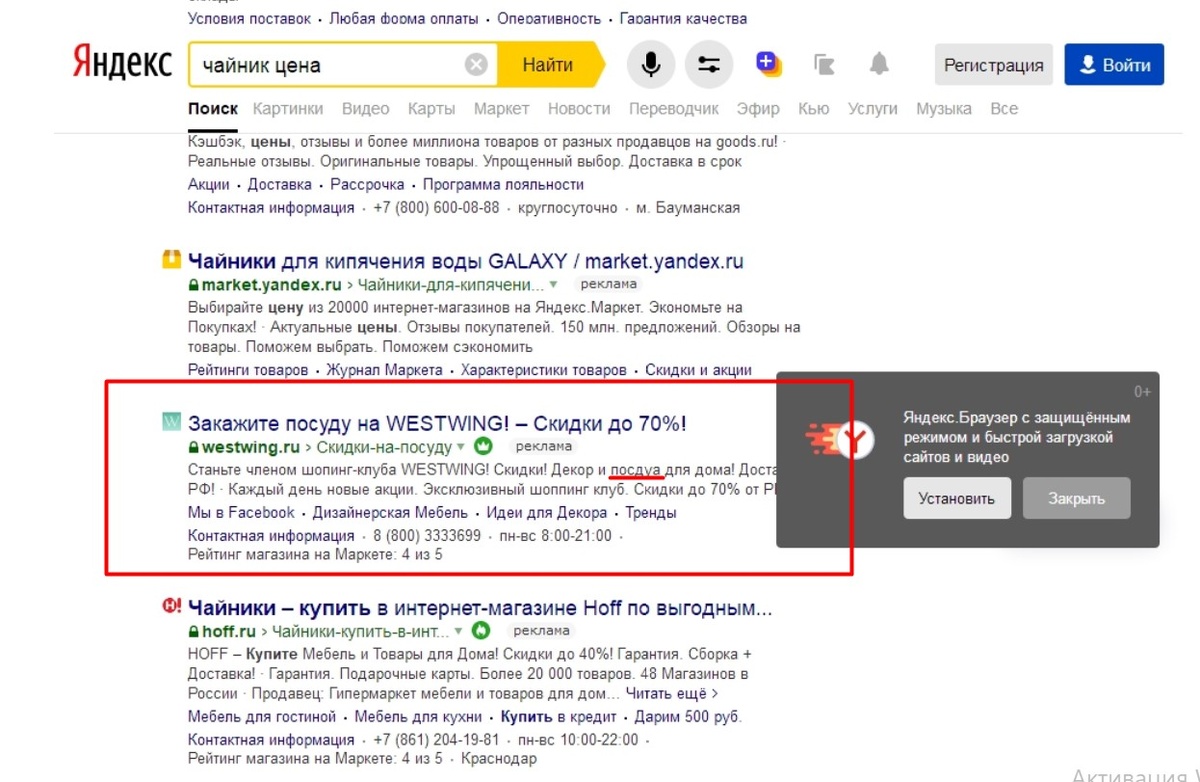Click the Westwing favicon icon

(171, 422)
